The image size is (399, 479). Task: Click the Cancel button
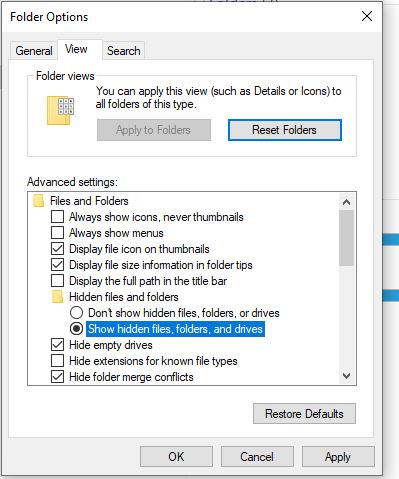pos(257,457)
